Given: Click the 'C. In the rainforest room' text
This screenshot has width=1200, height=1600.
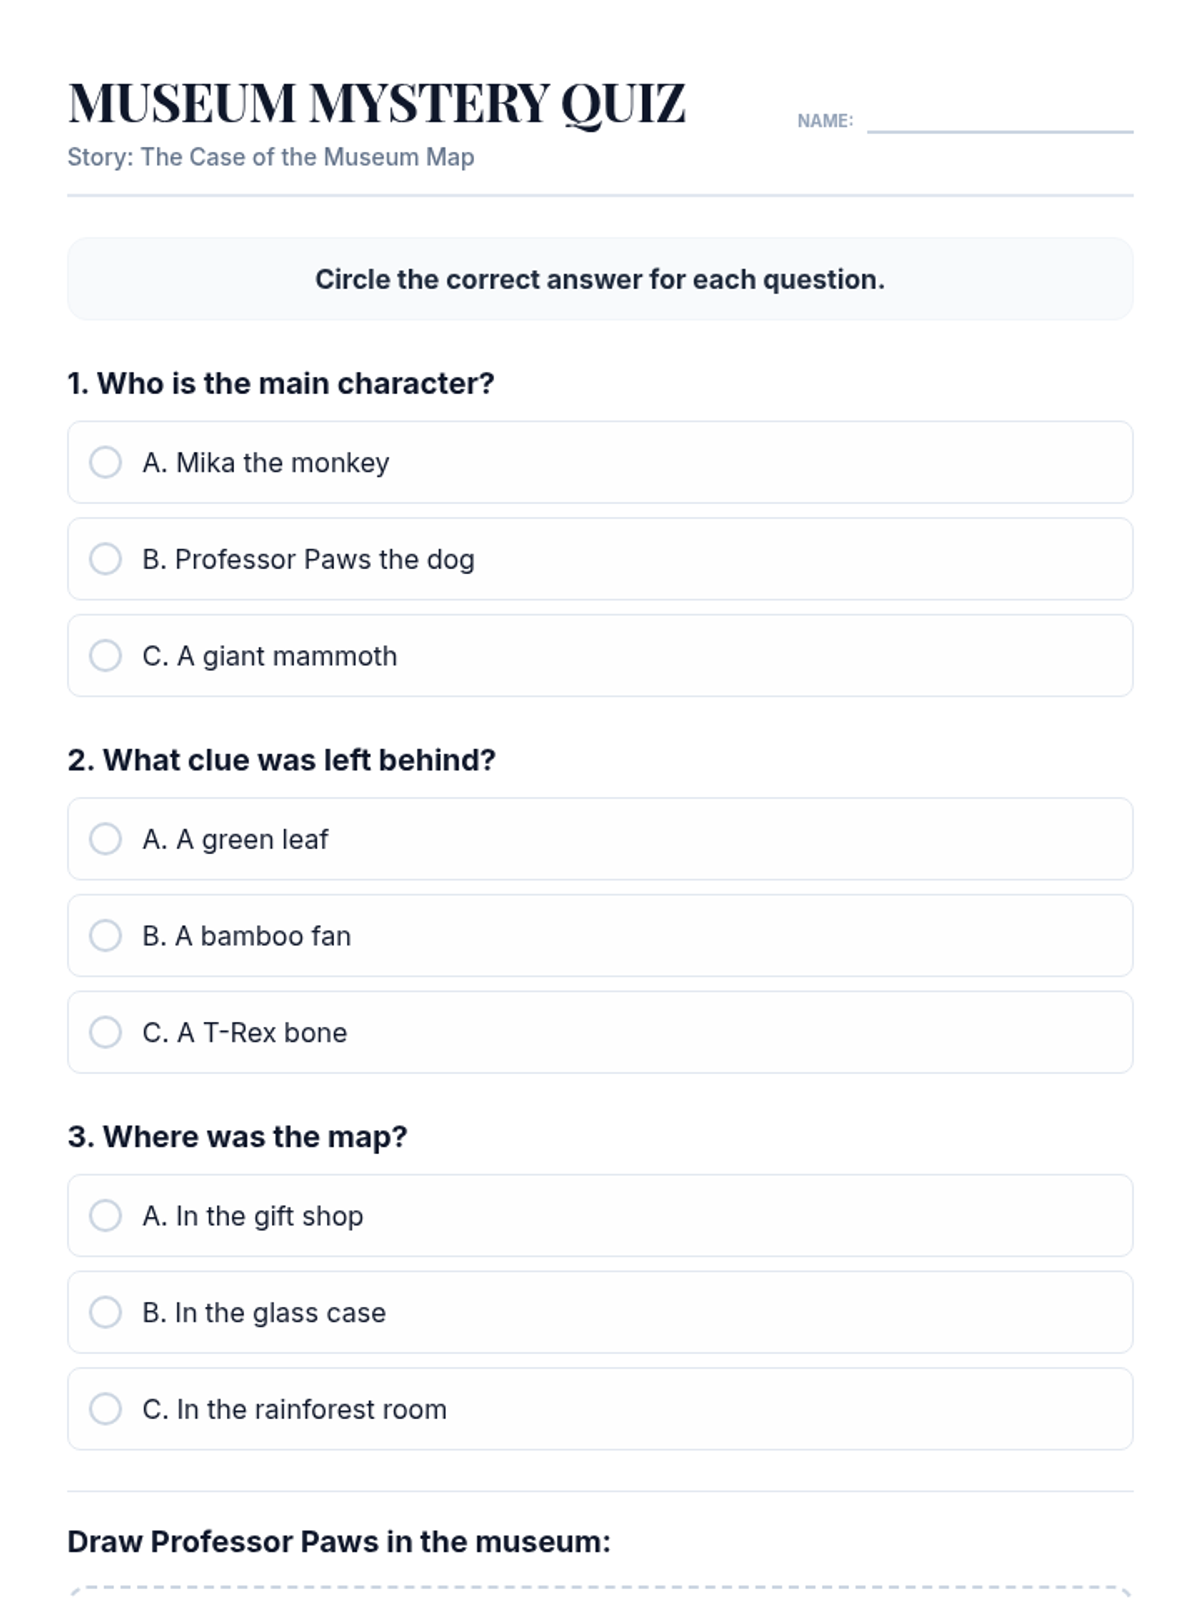Looking at the screenshot, I should coord(295,1409).
